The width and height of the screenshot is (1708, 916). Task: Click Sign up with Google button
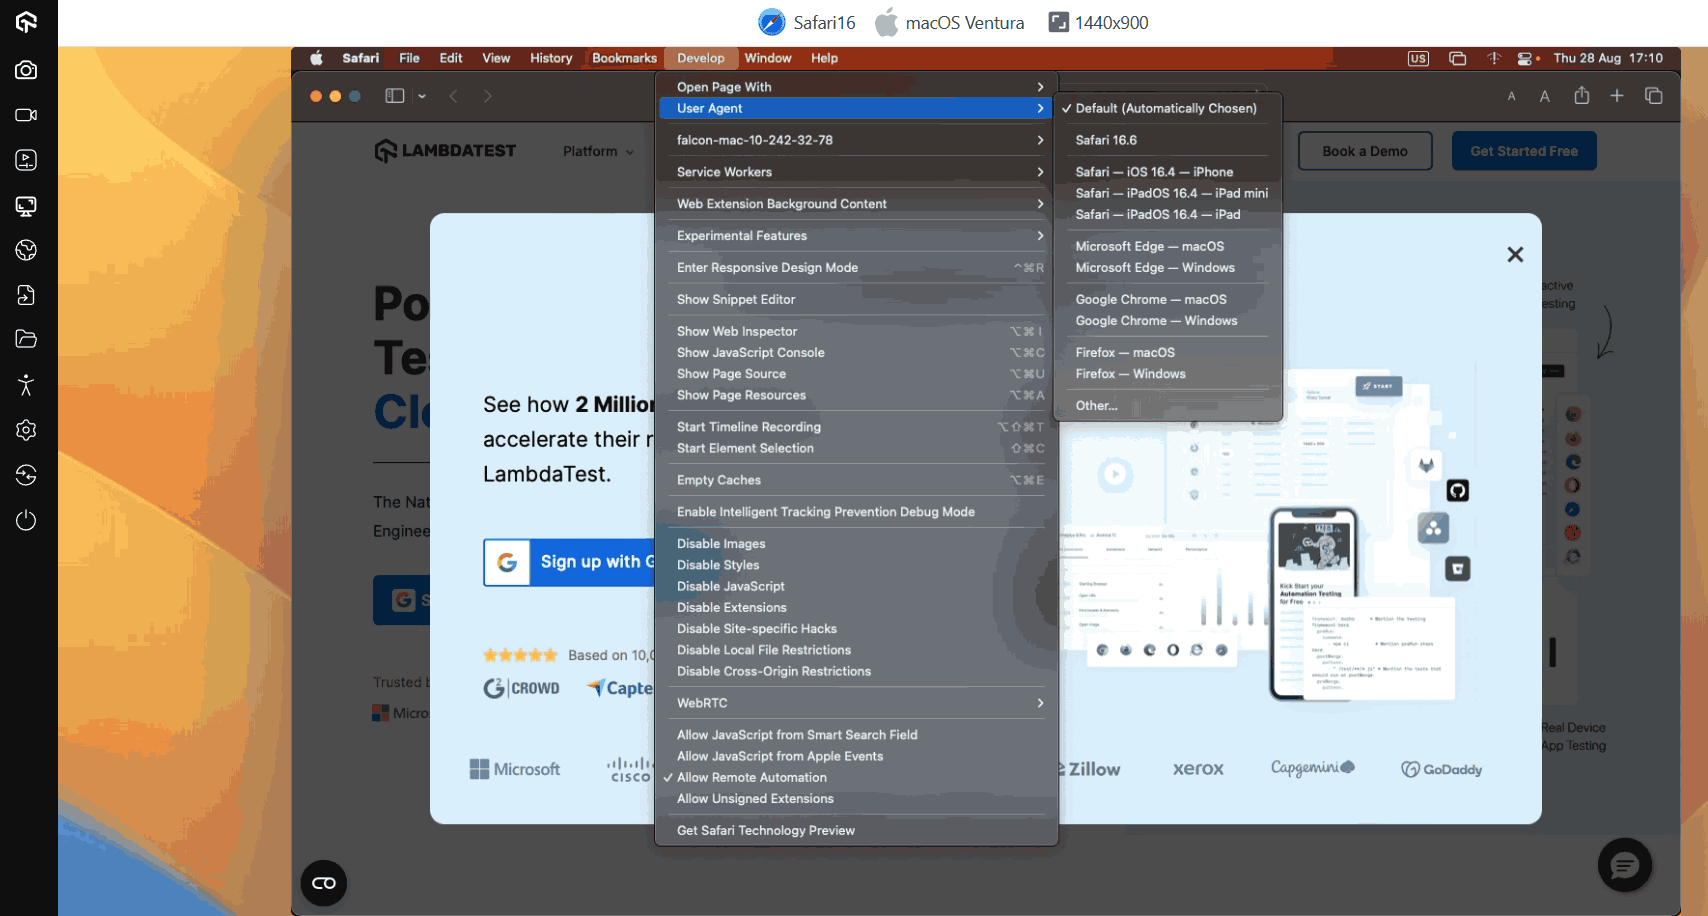[x=569, y=562]
